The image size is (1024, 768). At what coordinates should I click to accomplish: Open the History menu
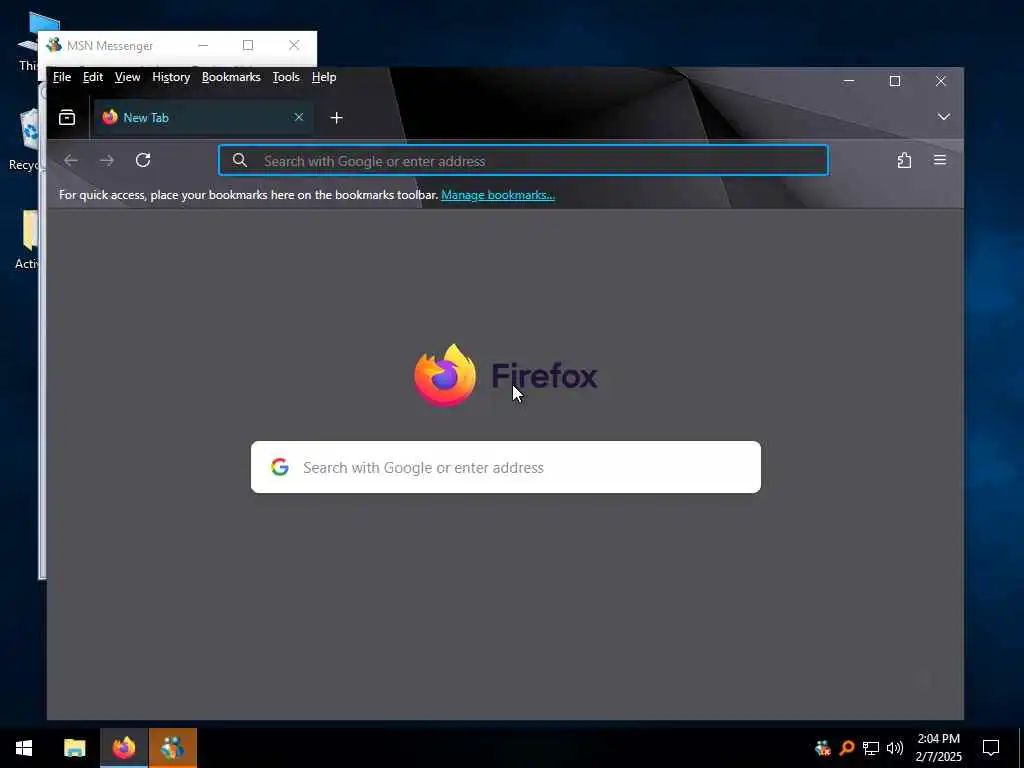(171, 77)
